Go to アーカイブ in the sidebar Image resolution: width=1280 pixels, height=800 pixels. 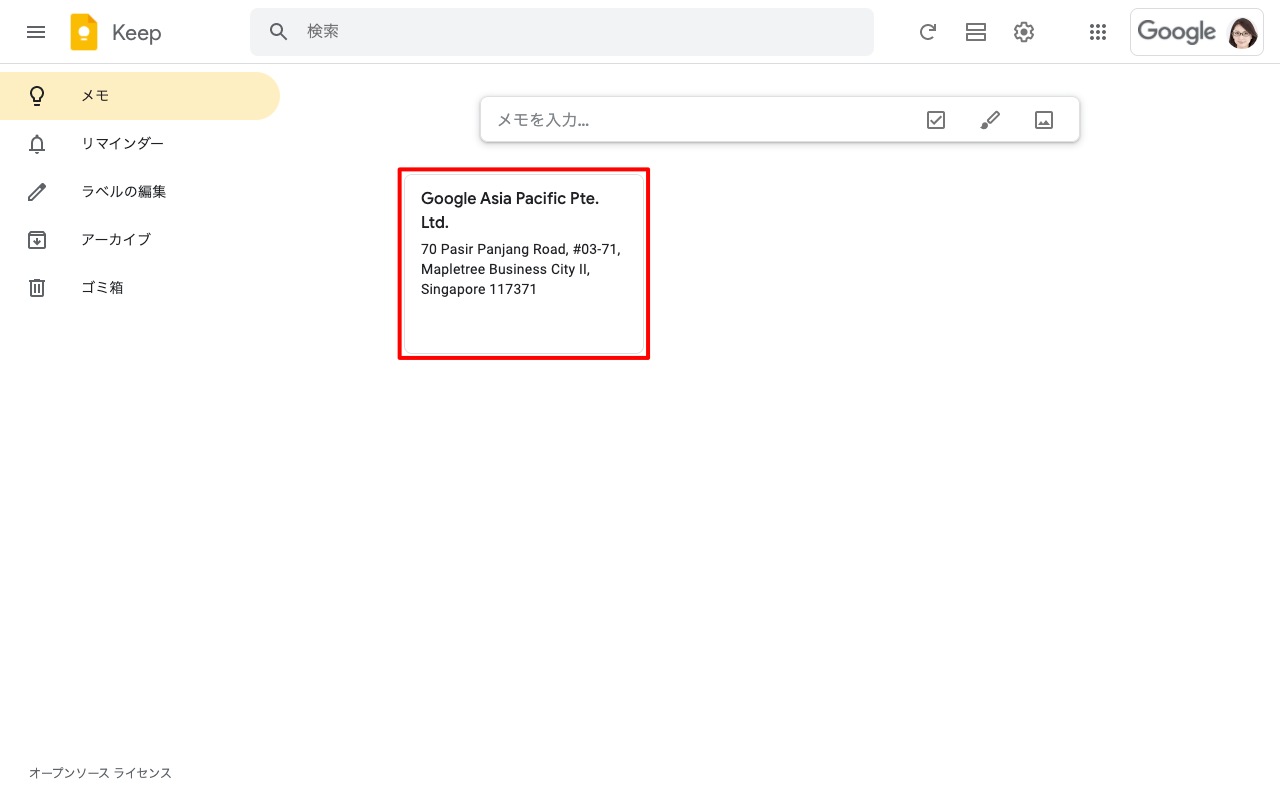point(140,240)
